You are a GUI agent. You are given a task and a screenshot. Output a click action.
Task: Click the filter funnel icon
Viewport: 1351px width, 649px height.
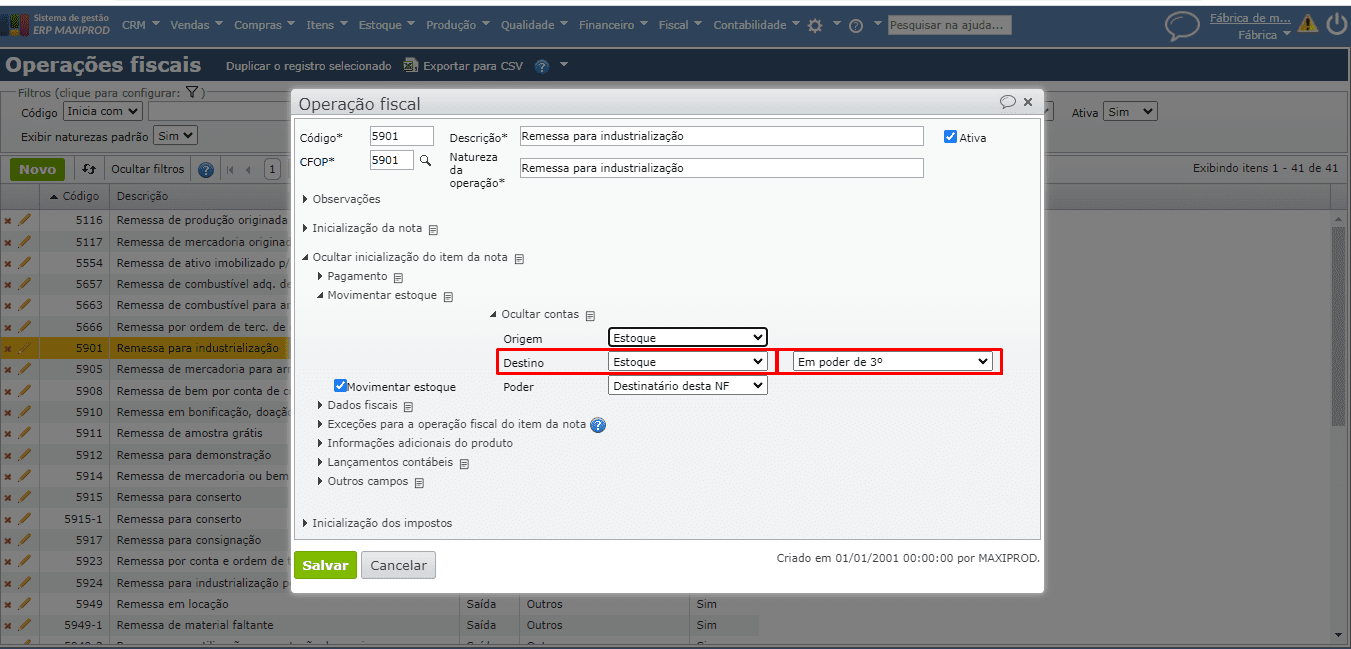192,93
